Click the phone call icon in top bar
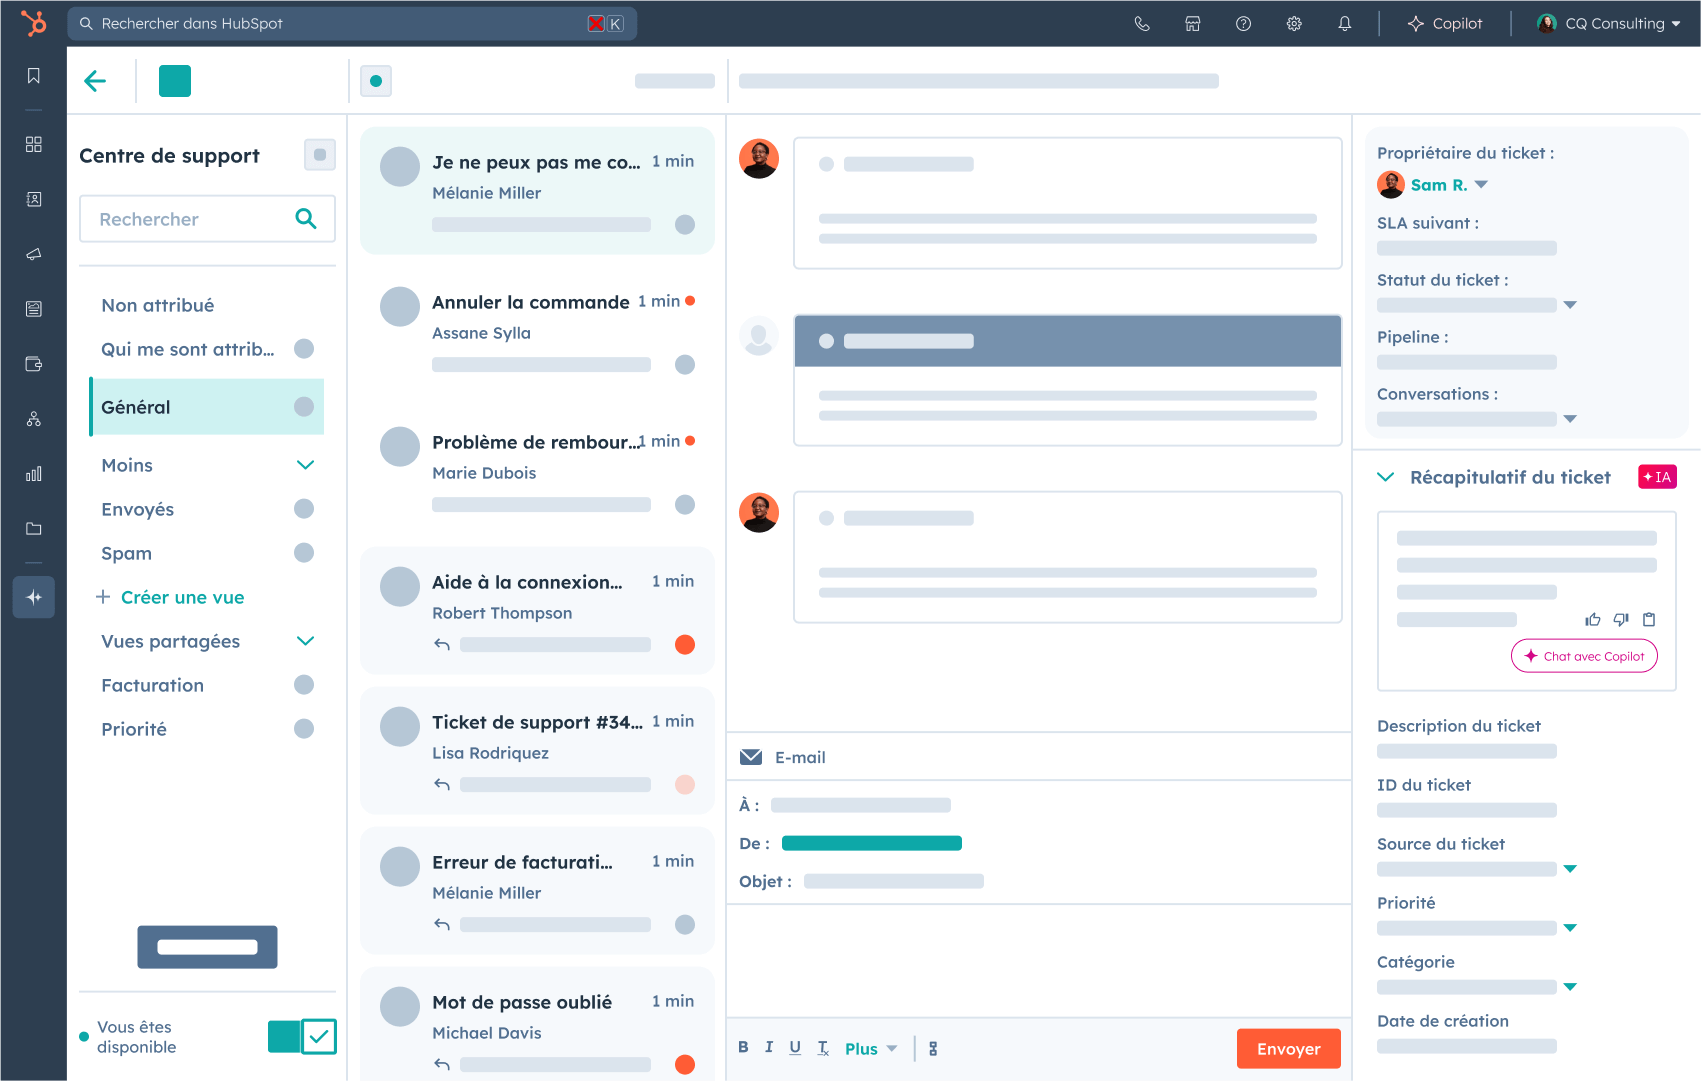Image resolution: width=1701 pixels, height=1081 pixels. point(1142,24)
